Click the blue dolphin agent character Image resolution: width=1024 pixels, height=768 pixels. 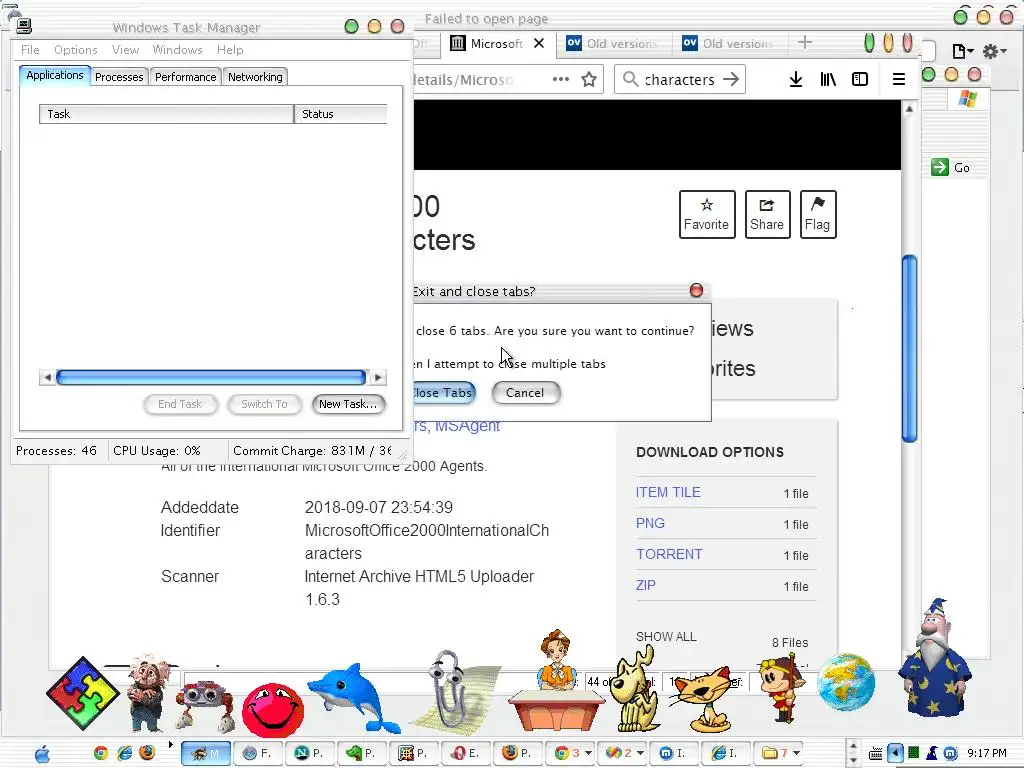(356, 697)
